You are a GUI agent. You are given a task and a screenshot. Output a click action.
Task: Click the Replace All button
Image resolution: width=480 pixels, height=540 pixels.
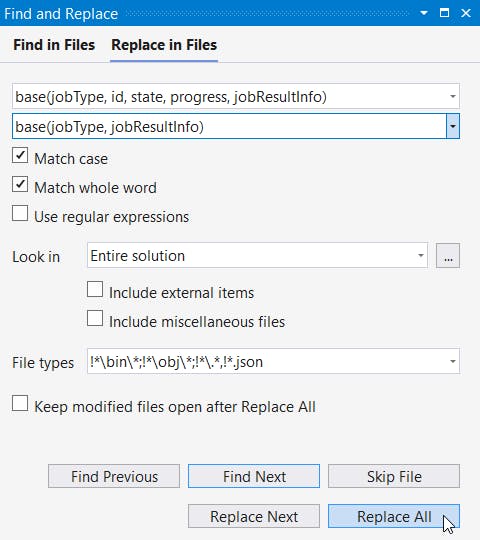394,516
